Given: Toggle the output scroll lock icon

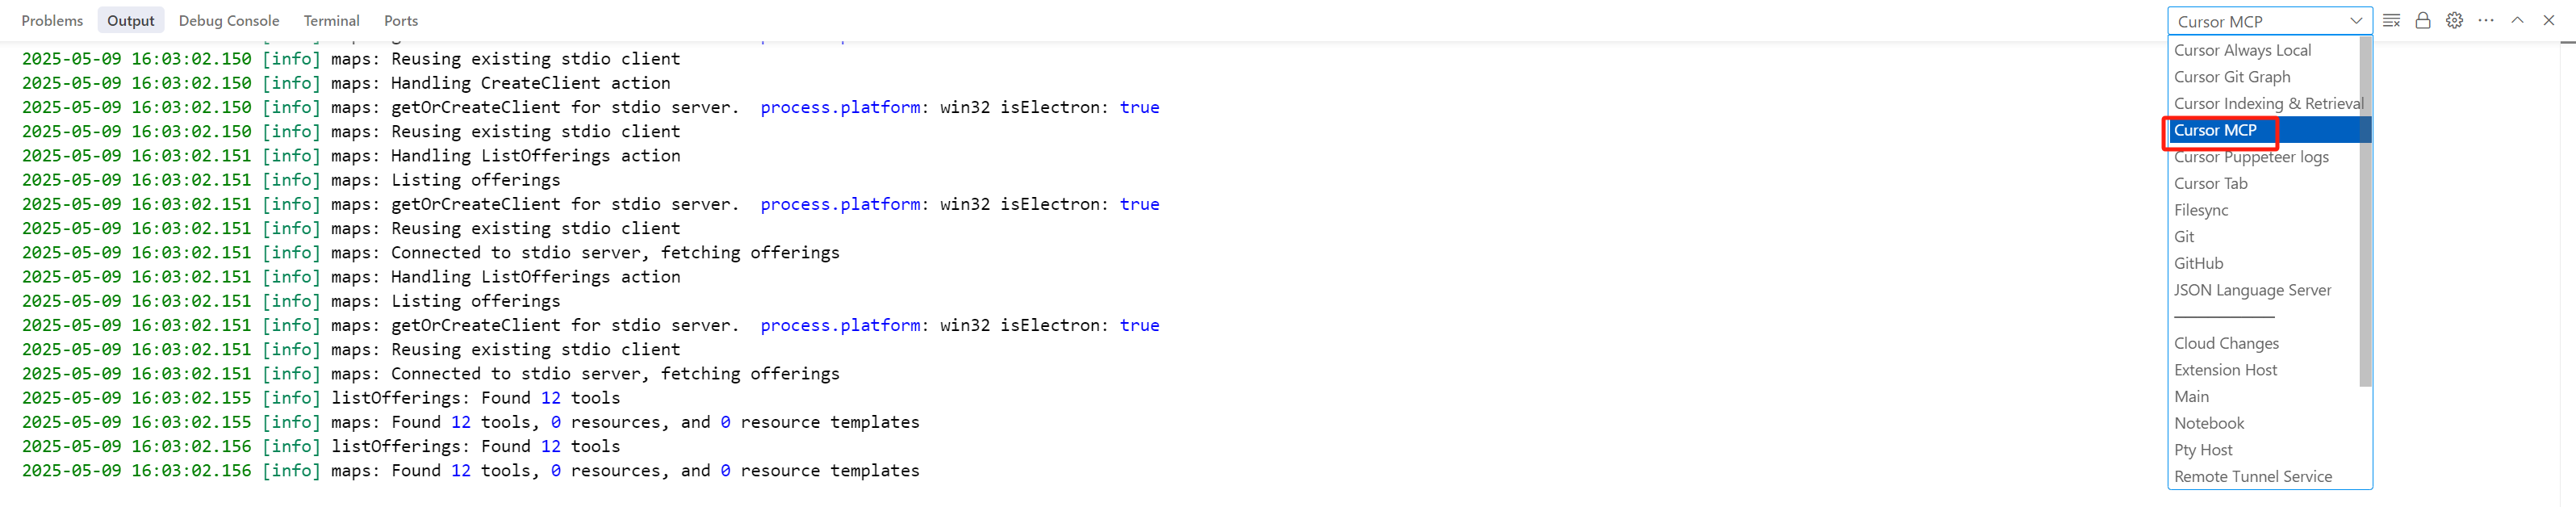Looking at the screenshot, I should [2423, 21].
